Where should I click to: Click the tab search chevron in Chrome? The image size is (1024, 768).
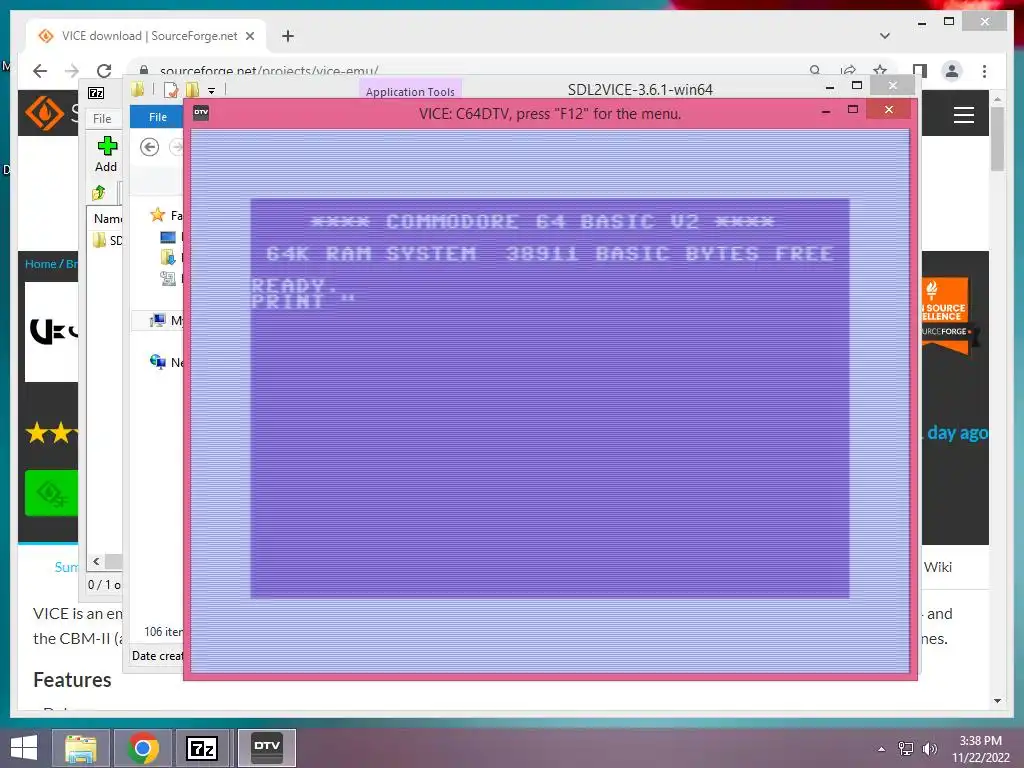[885, 36]
